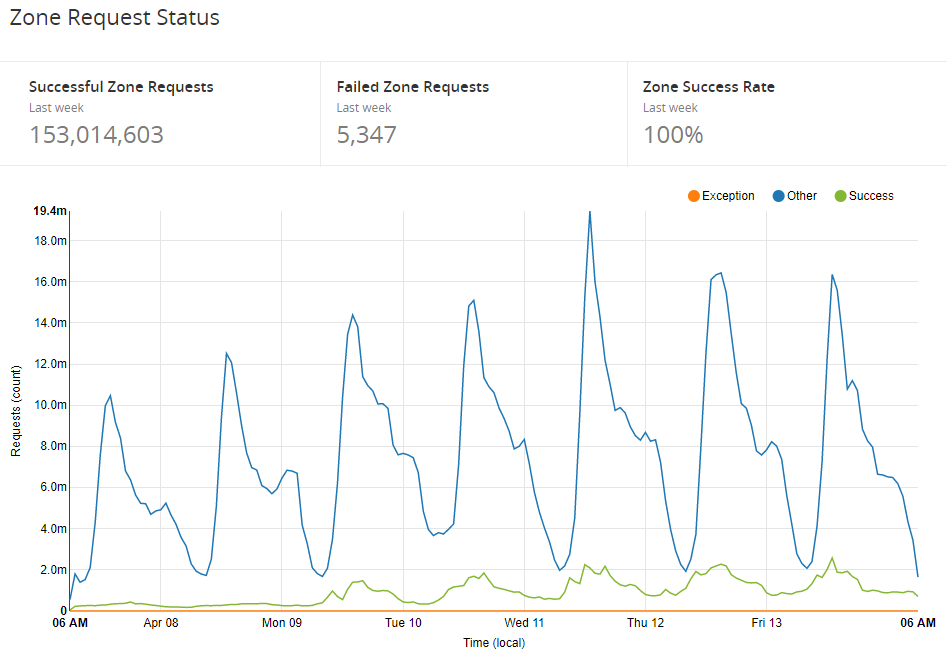Click the highest peak of the blue Other line

point(590,212)
